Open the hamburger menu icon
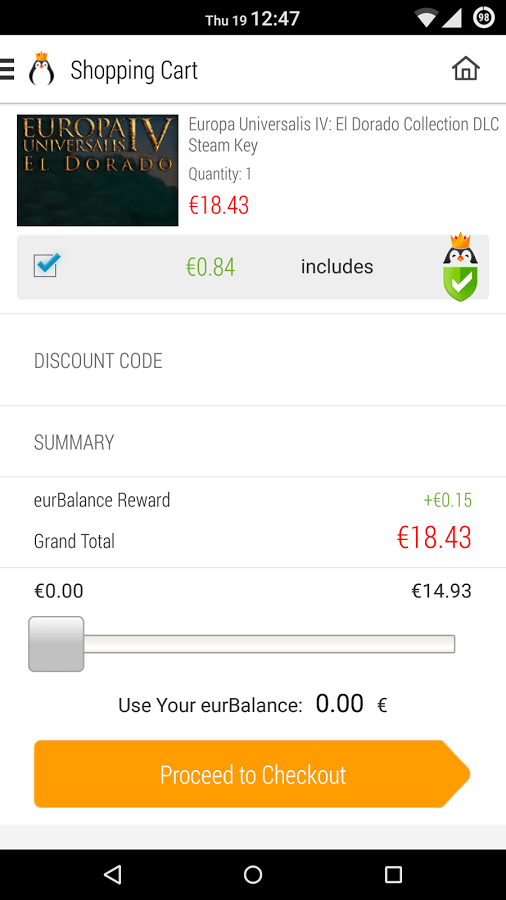 tap(6, 69)
